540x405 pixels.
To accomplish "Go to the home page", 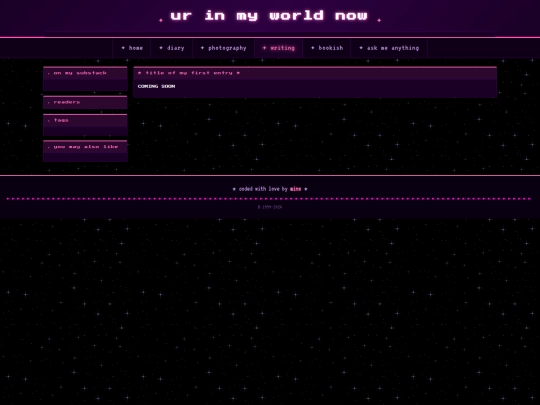I will (132, 48).
